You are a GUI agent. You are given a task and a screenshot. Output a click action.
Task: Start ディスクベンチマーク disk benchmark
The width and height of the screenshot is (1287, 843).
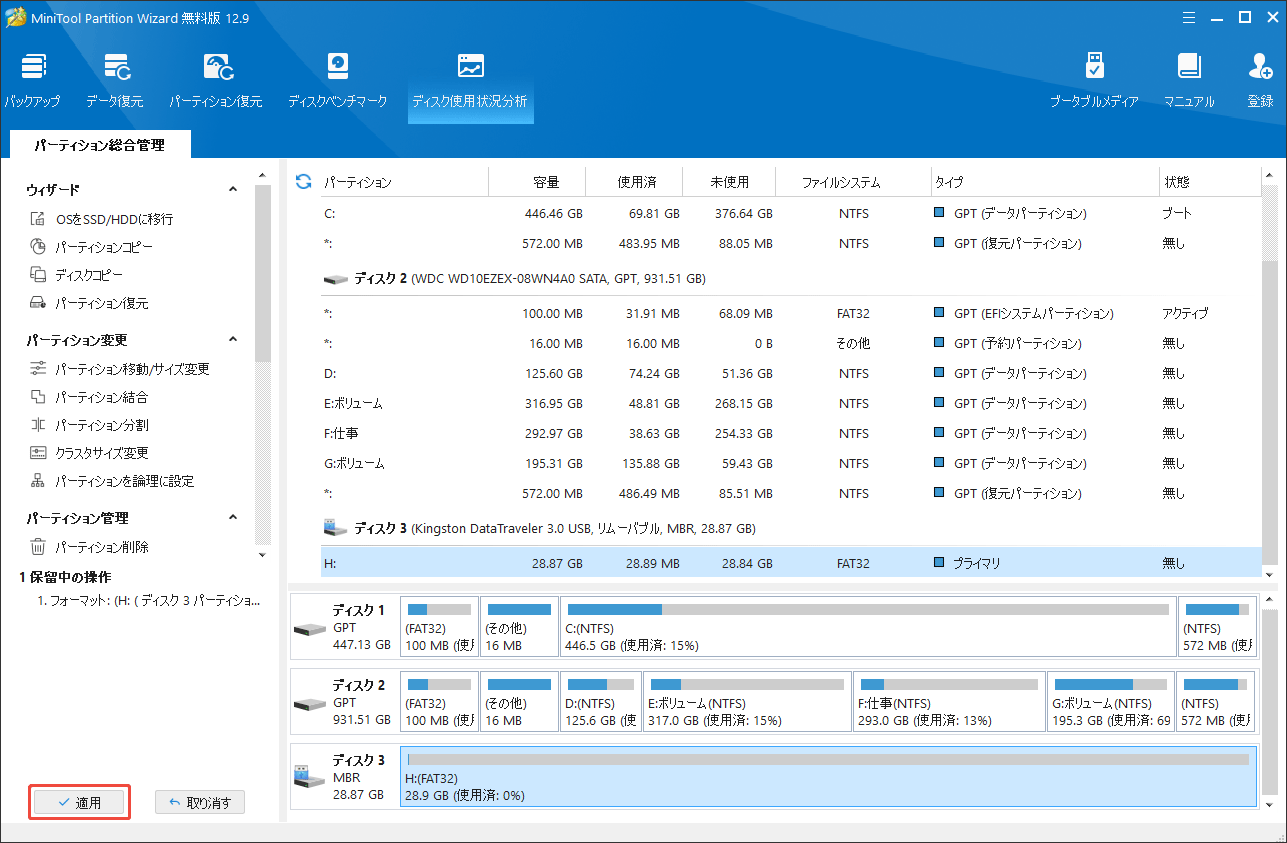[x=337, y=82]
